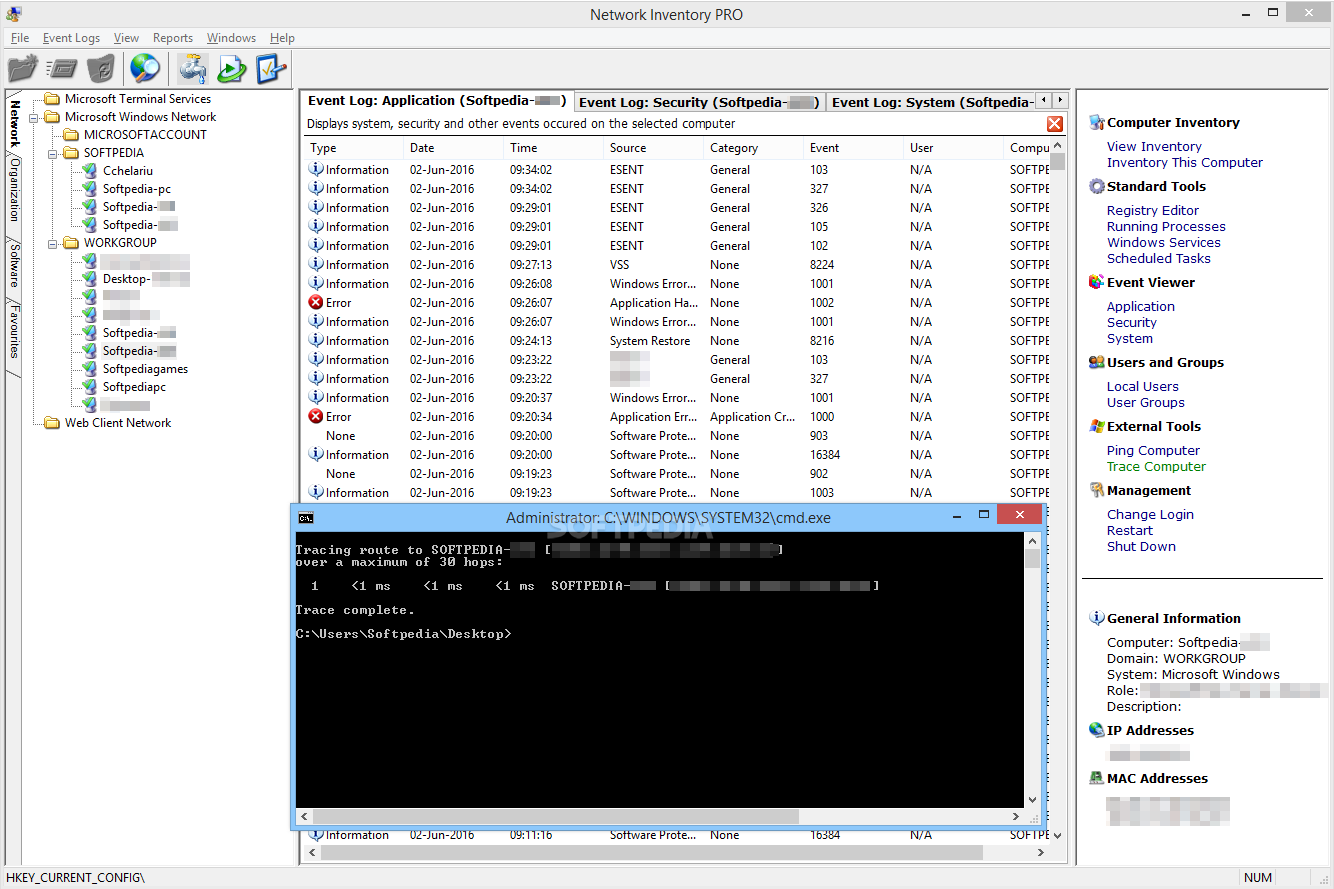Open the File menu

20,38
